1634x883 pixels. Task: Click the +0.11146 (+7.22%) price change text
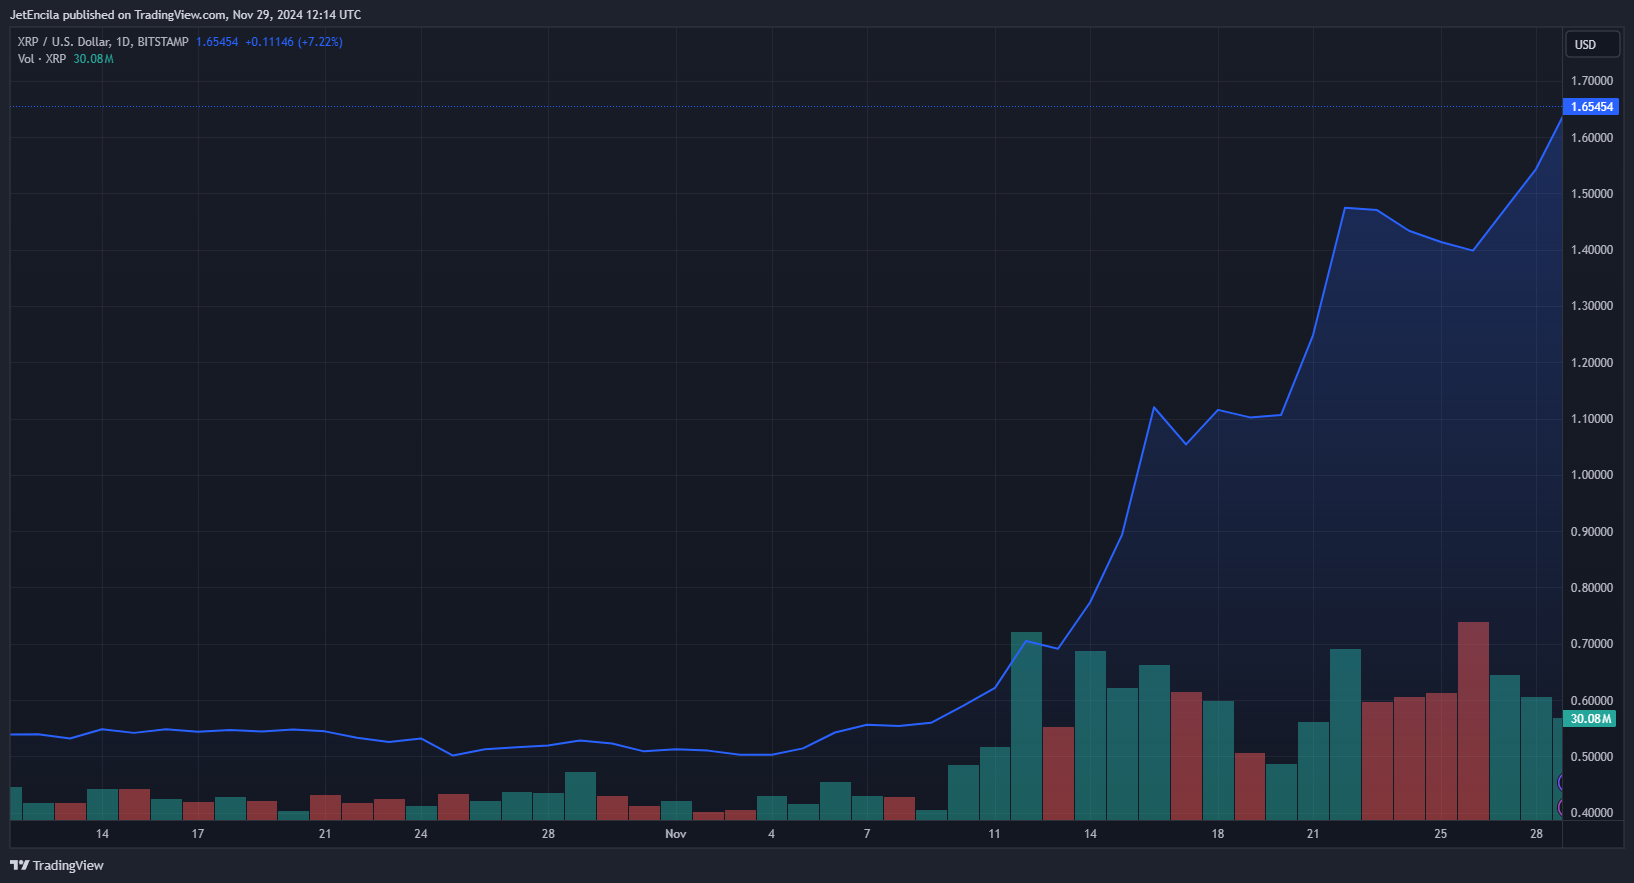(x=293, y=42)
